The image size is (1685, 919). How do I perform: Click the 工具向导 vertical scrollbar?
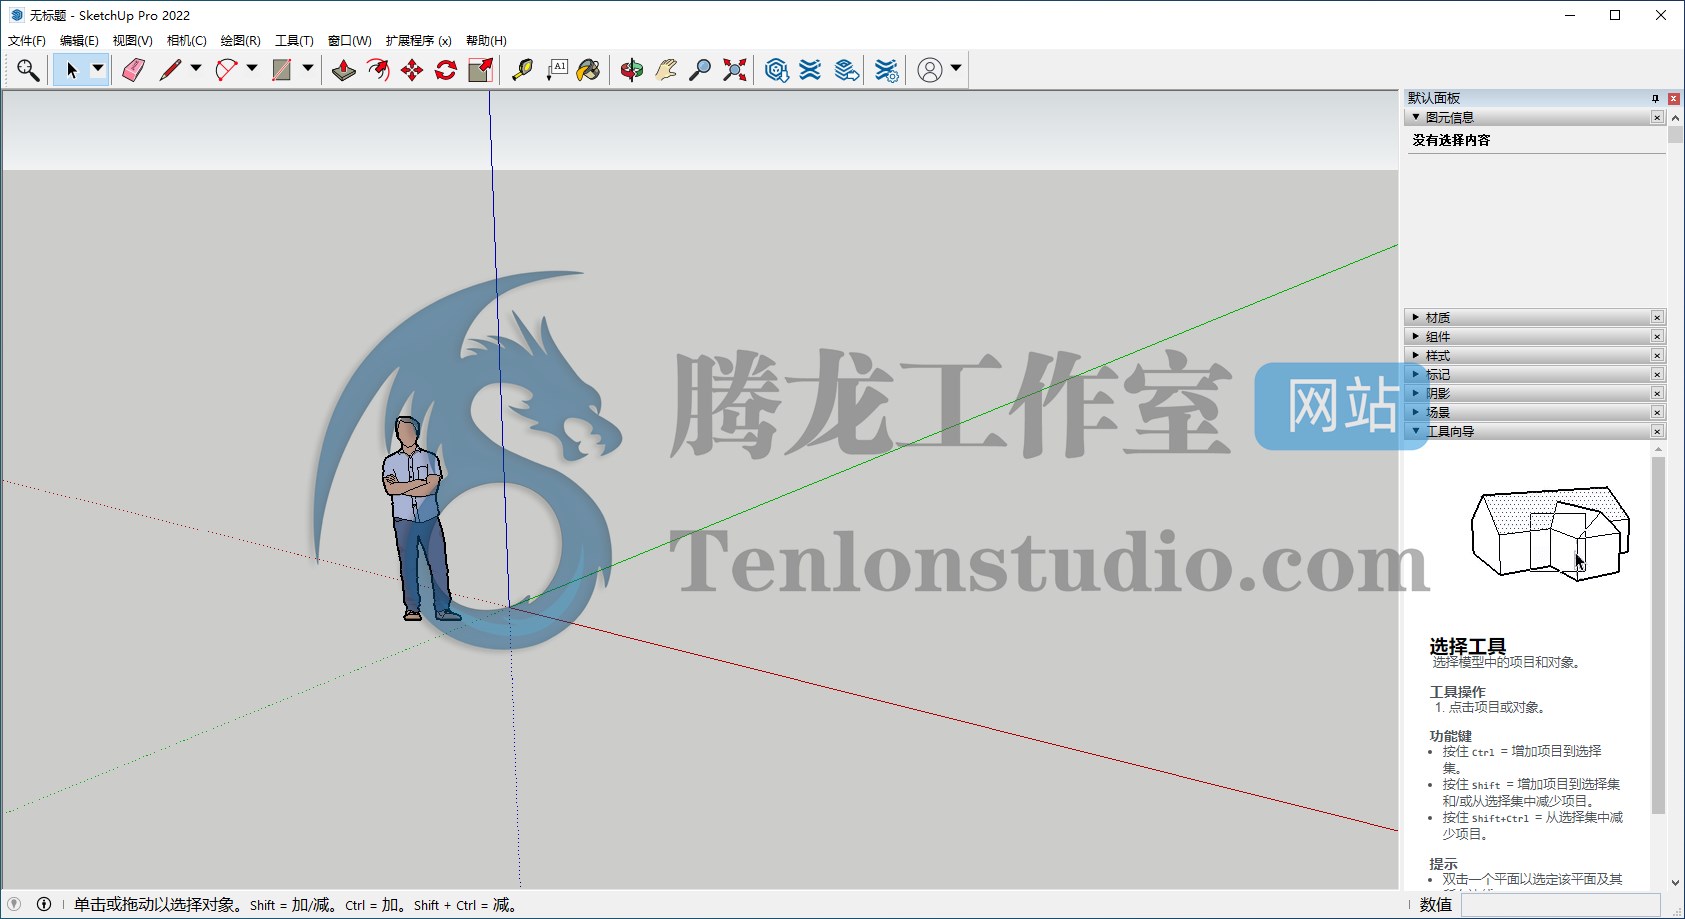pyautogui.click(x=1658, y=635)
